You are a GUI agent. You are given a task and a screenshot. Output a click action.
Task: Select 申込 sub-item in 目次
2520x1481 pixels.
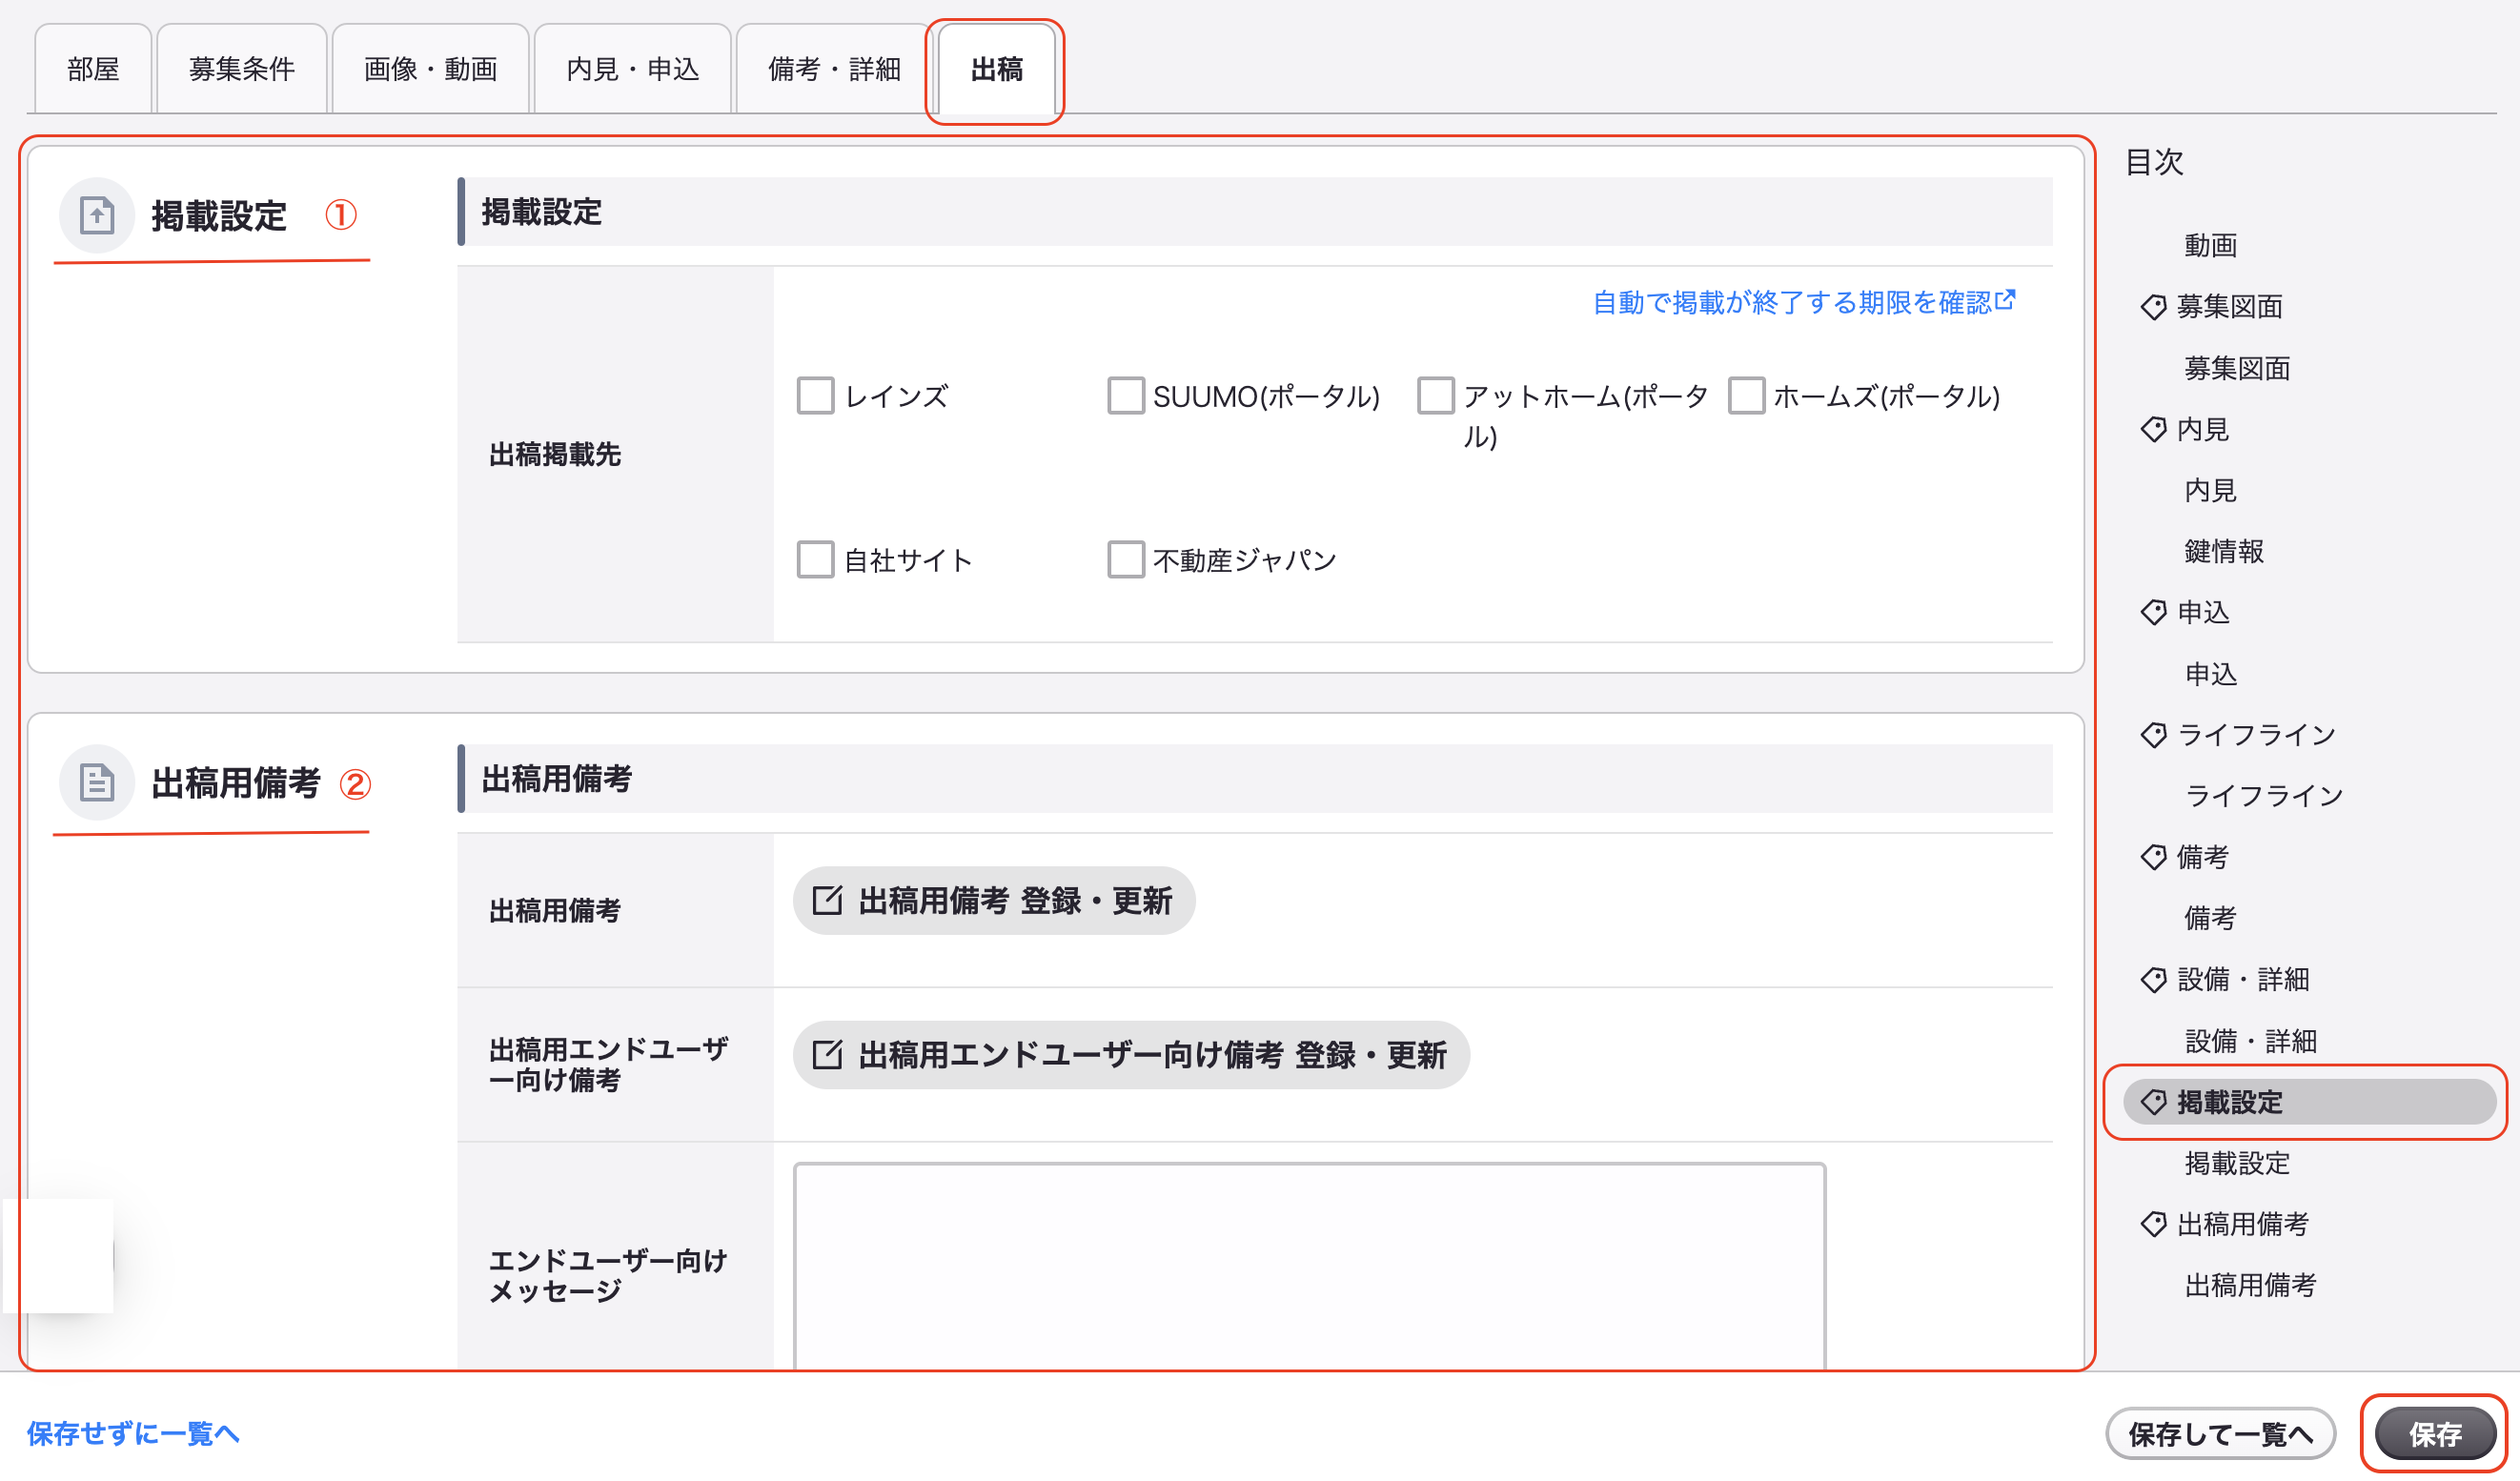pyautogui.click(x=2210, y=674)
